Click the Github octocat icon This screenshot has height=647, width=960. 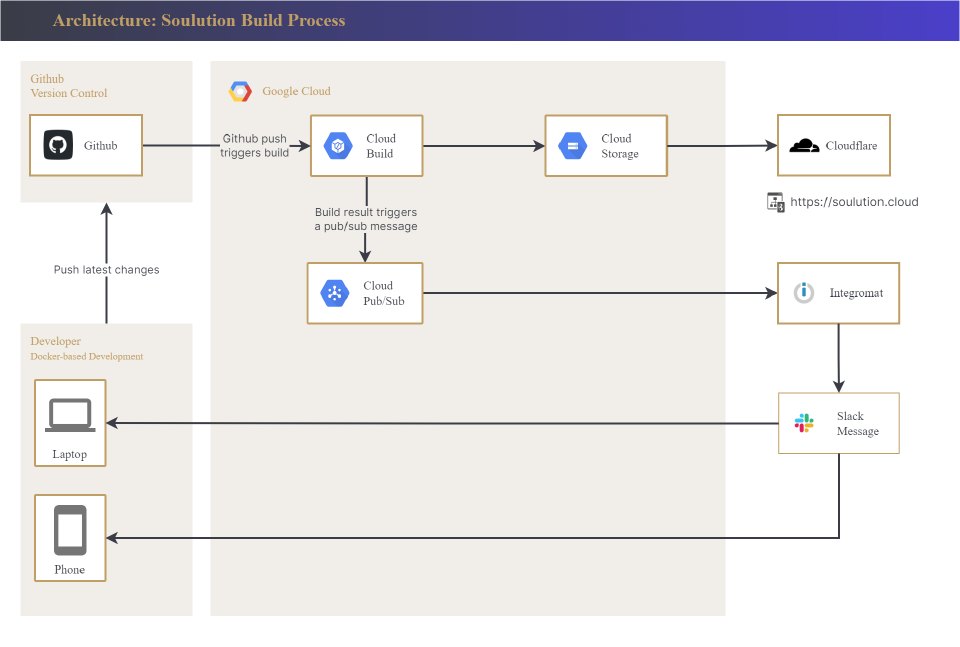58,145
